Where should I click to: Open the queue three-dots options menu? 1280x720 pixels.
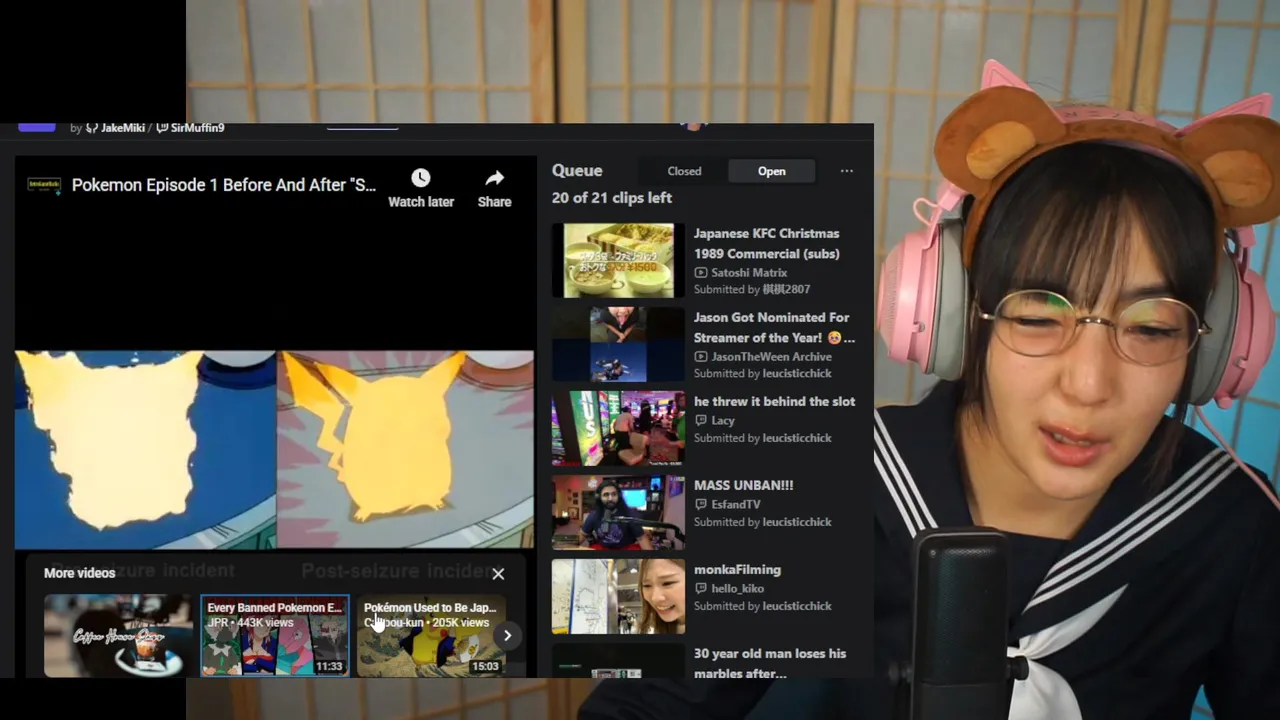point(846,171)
